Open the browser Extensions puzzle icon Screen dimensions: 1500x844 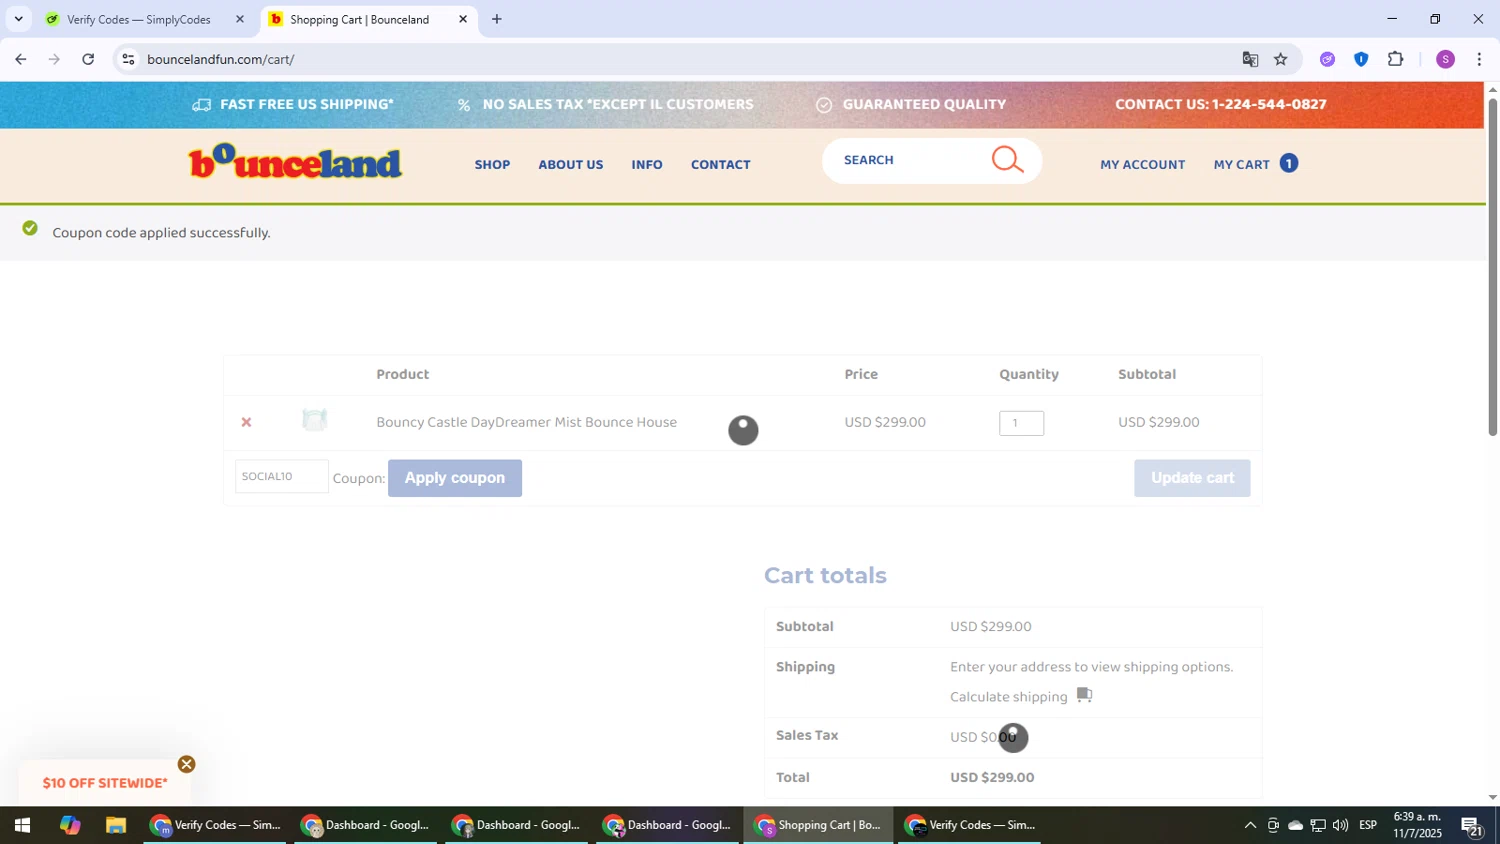[x=1396, y=59]
